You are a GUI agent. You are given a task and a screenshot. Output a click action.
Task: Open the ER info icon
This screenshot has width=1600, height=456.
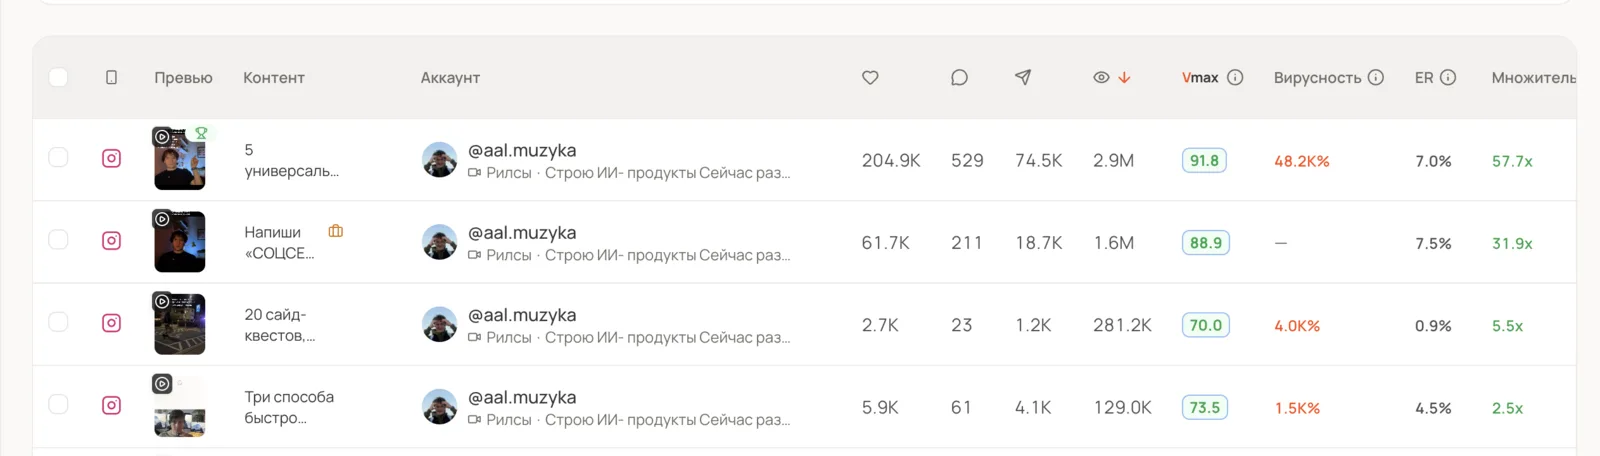pos(1448,77)
